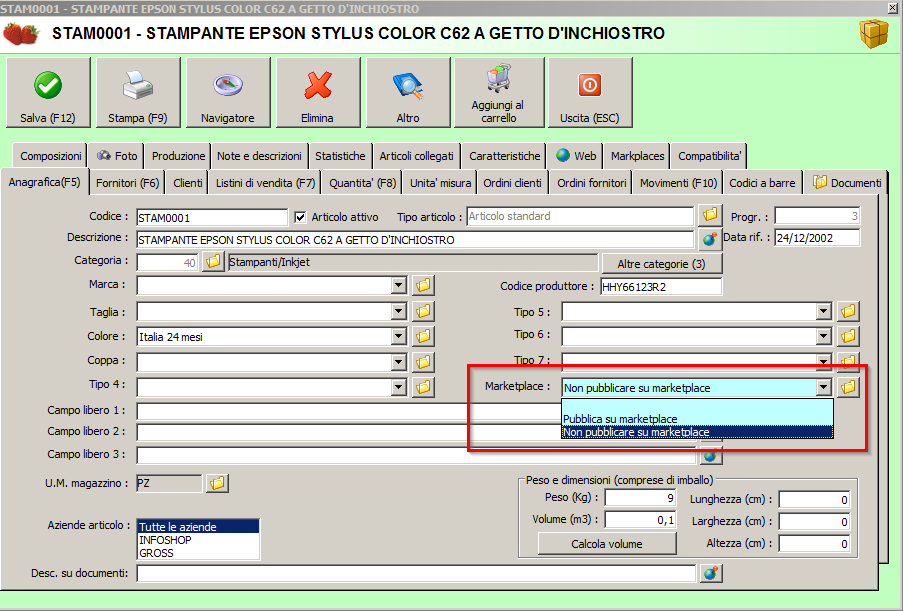Screen dimensions: 903x611
Task: Switch to the Quantita' (F8) tab
Action: (363, 183)
